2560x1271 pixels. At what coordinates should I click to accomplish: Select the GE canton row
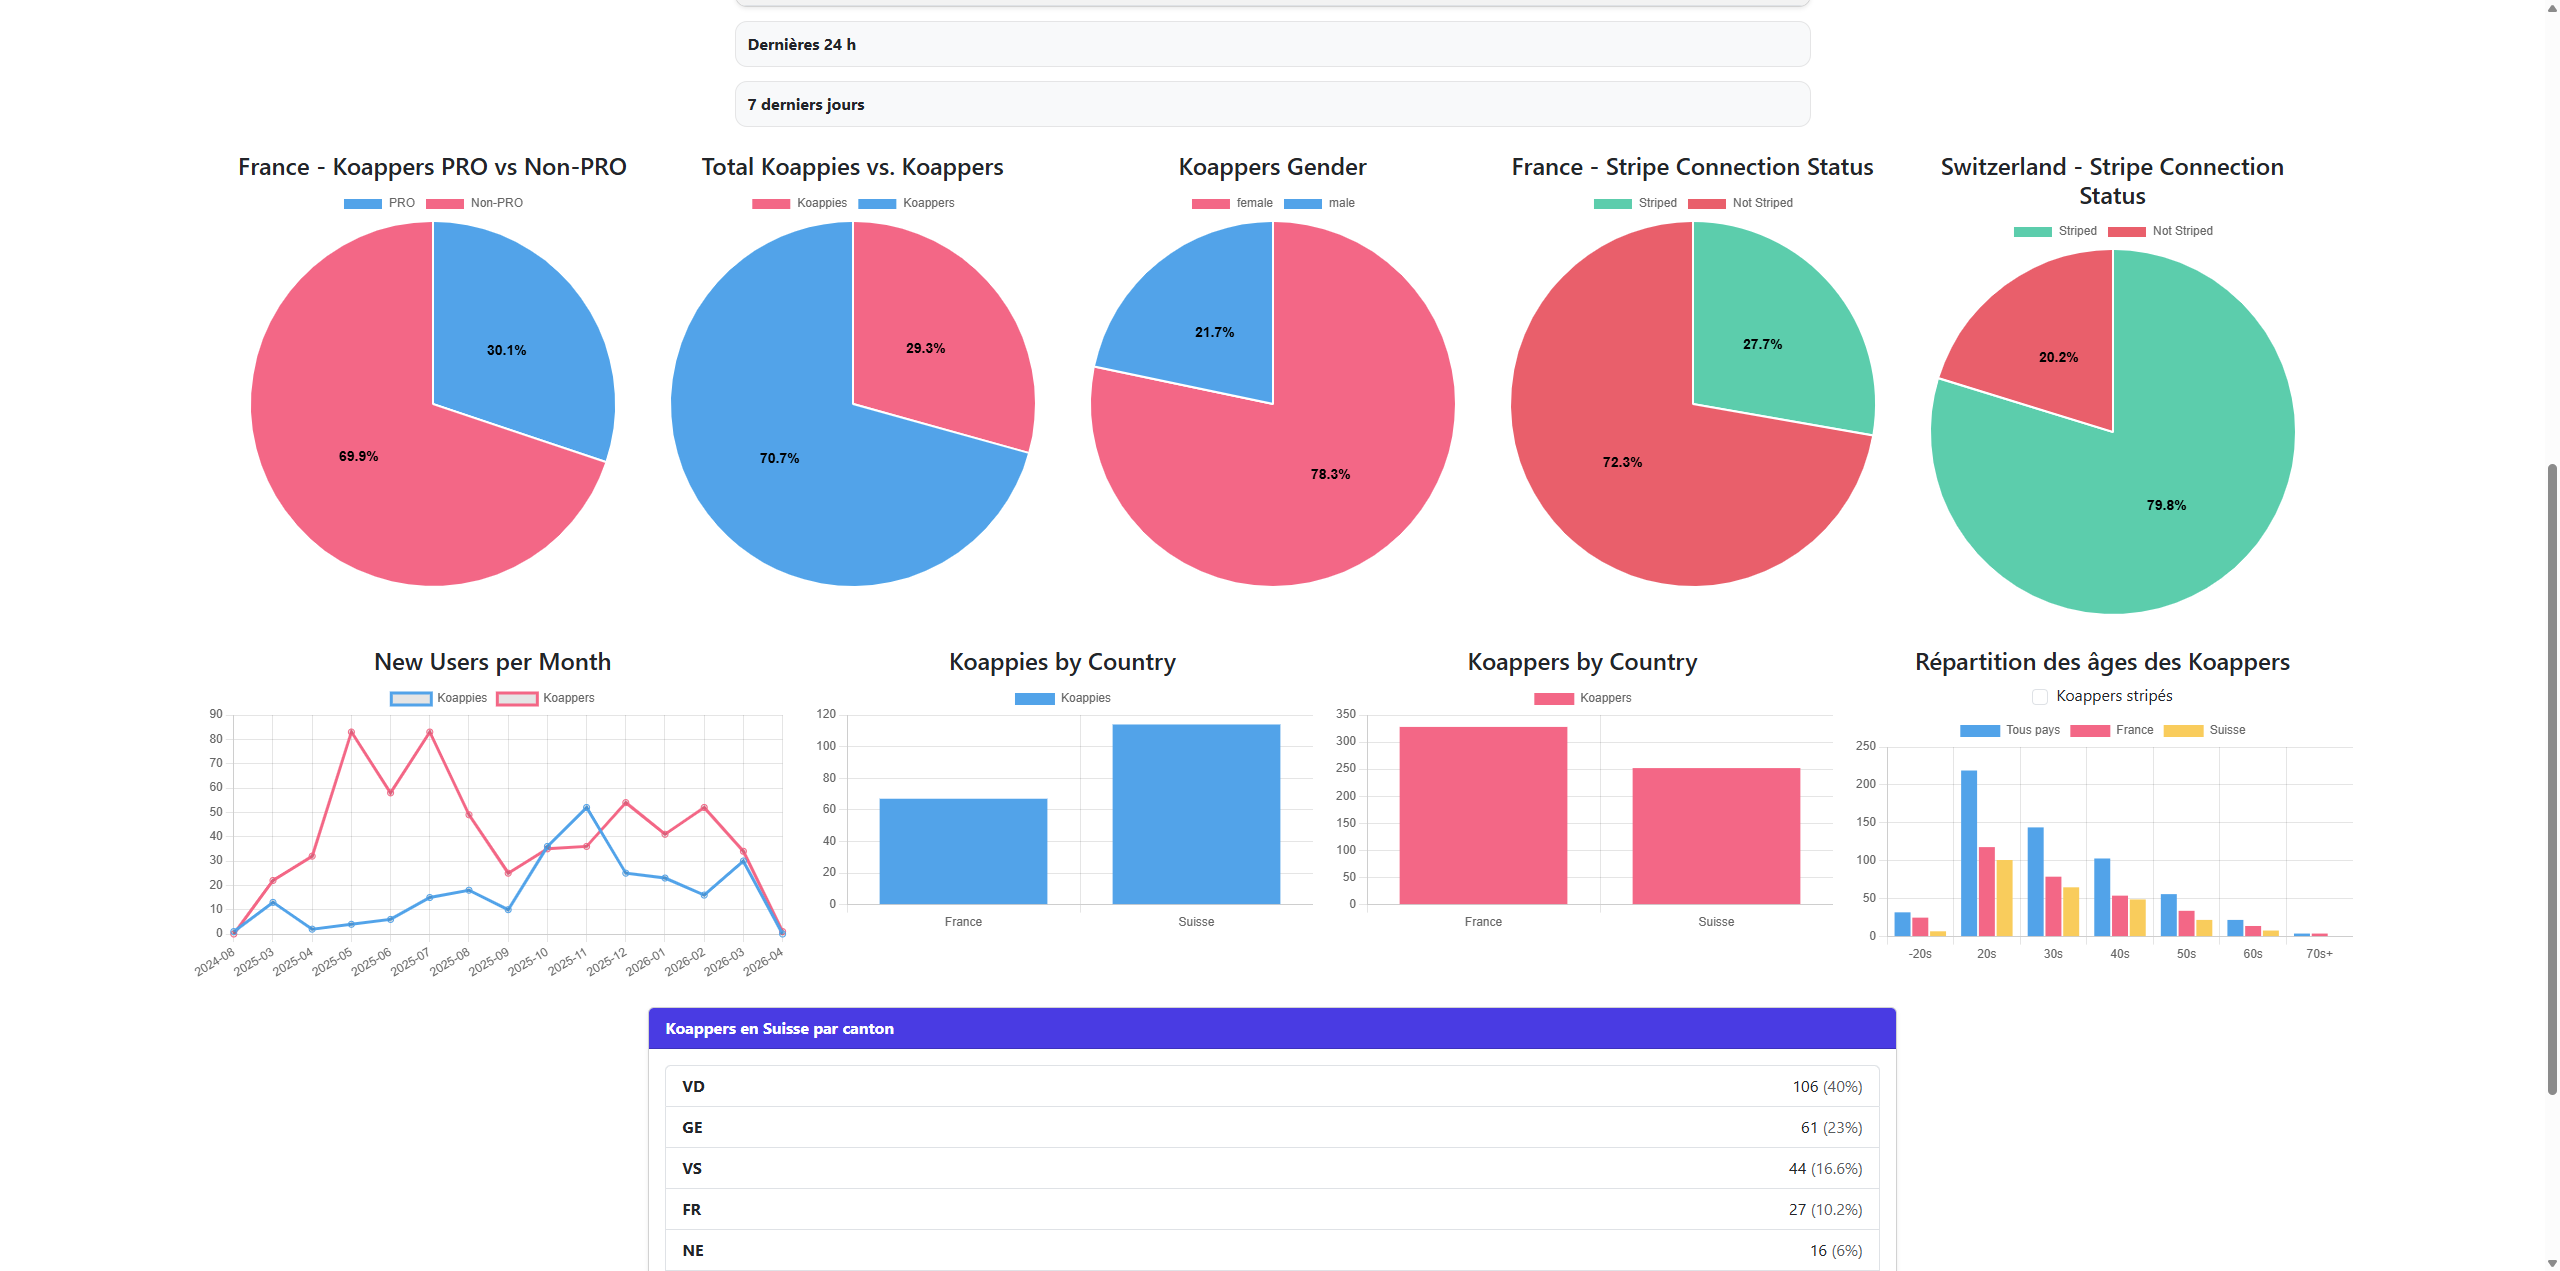[1272, 1127]
